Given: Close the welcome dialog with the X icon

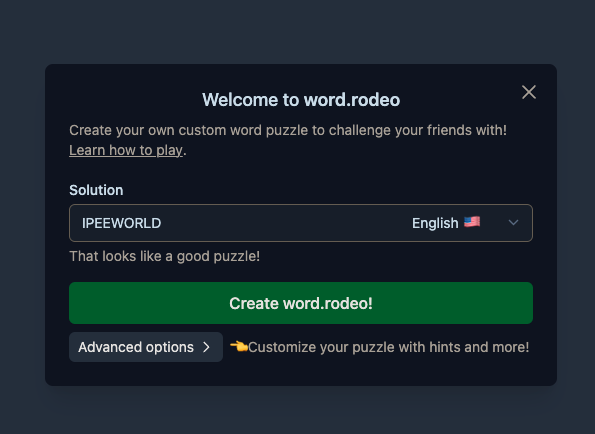Looking at the screenshot, I should (x=529, y=92).
